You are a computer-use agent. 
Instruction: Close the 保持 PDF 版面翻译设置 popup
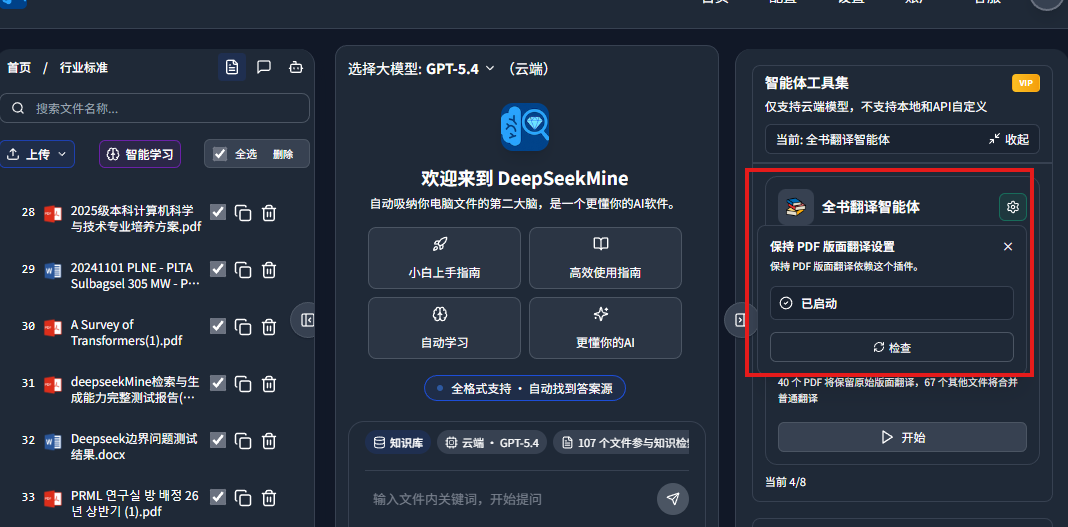click(x=1008, y=246)
